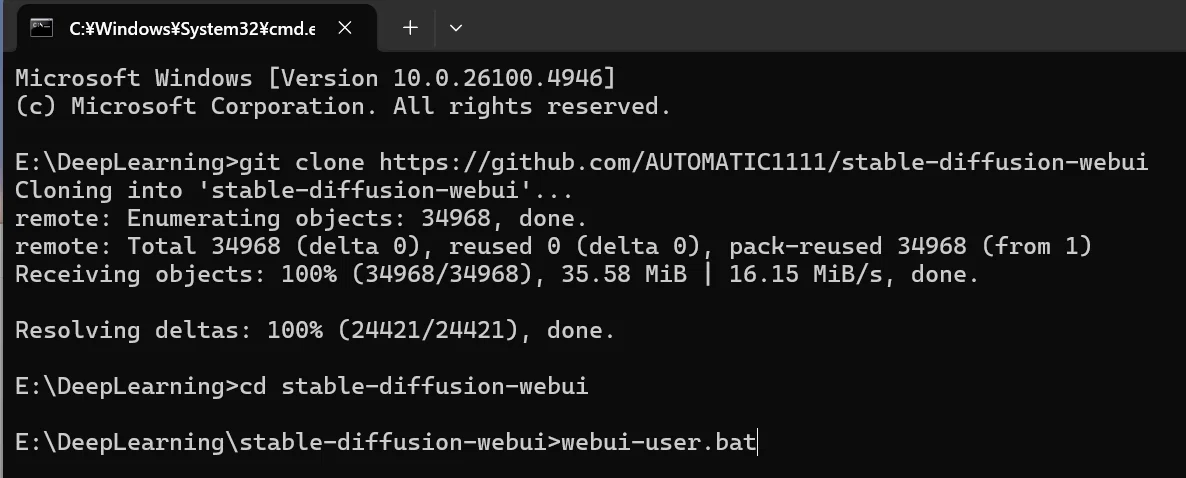Viewport: 1186px width, 478px height.
Task: Click the first 'E:\DeepLearning>' prompt
Action: (x=126, y=163)
